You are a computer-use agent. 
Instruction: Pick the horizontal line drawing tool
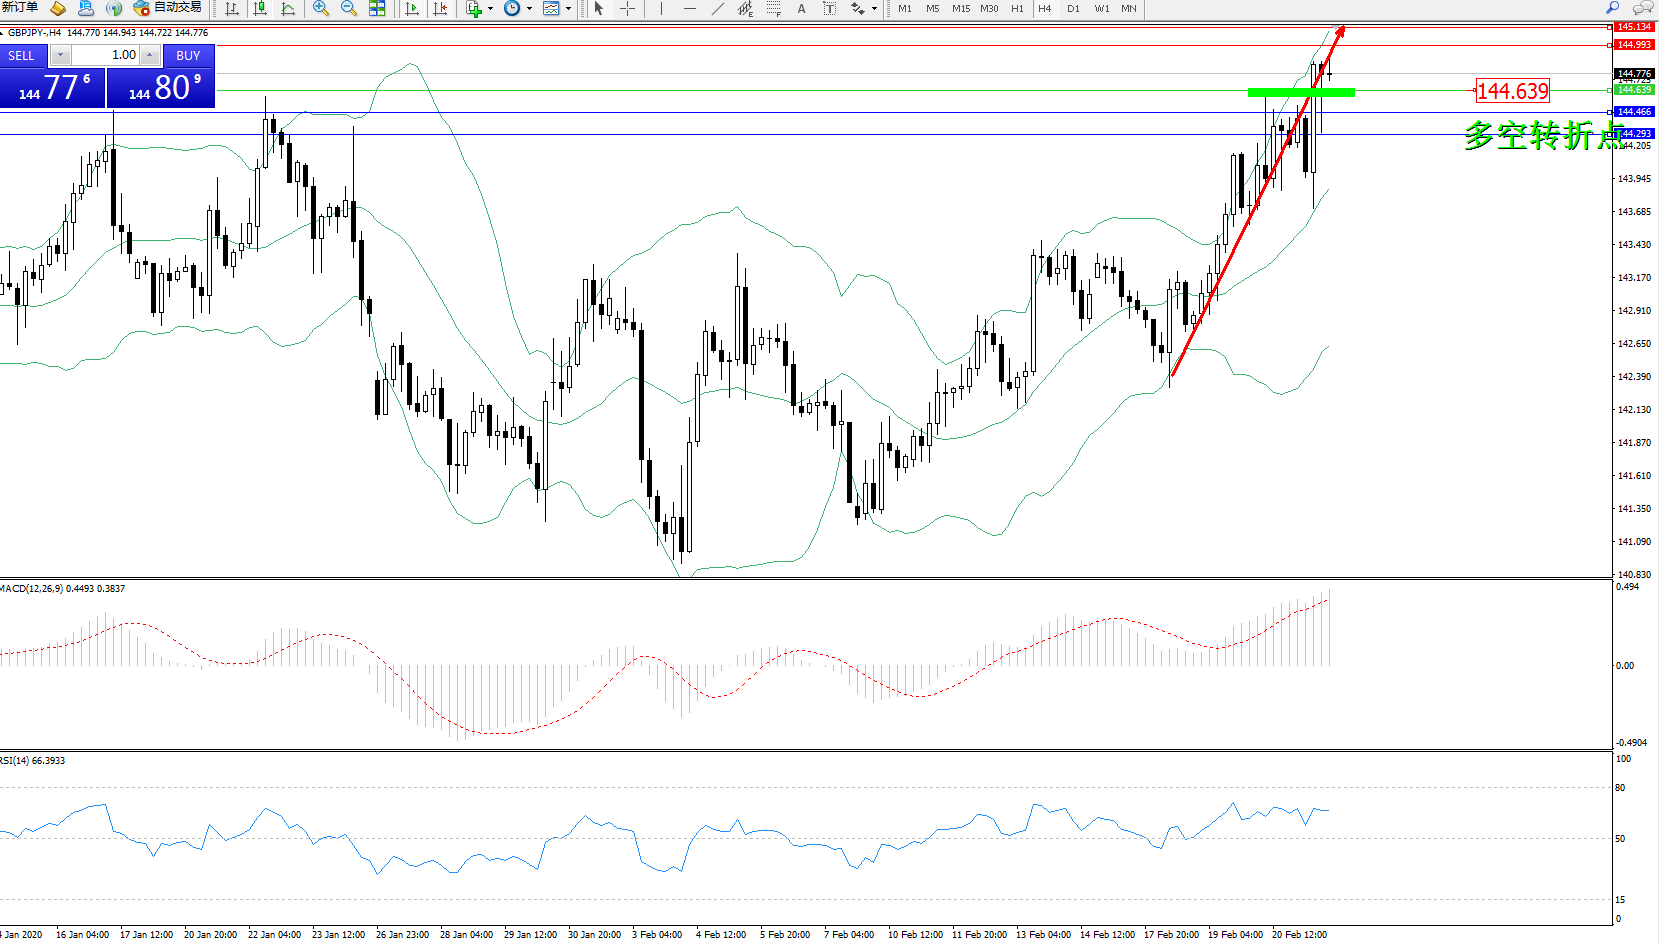click(x=689, y=9)
